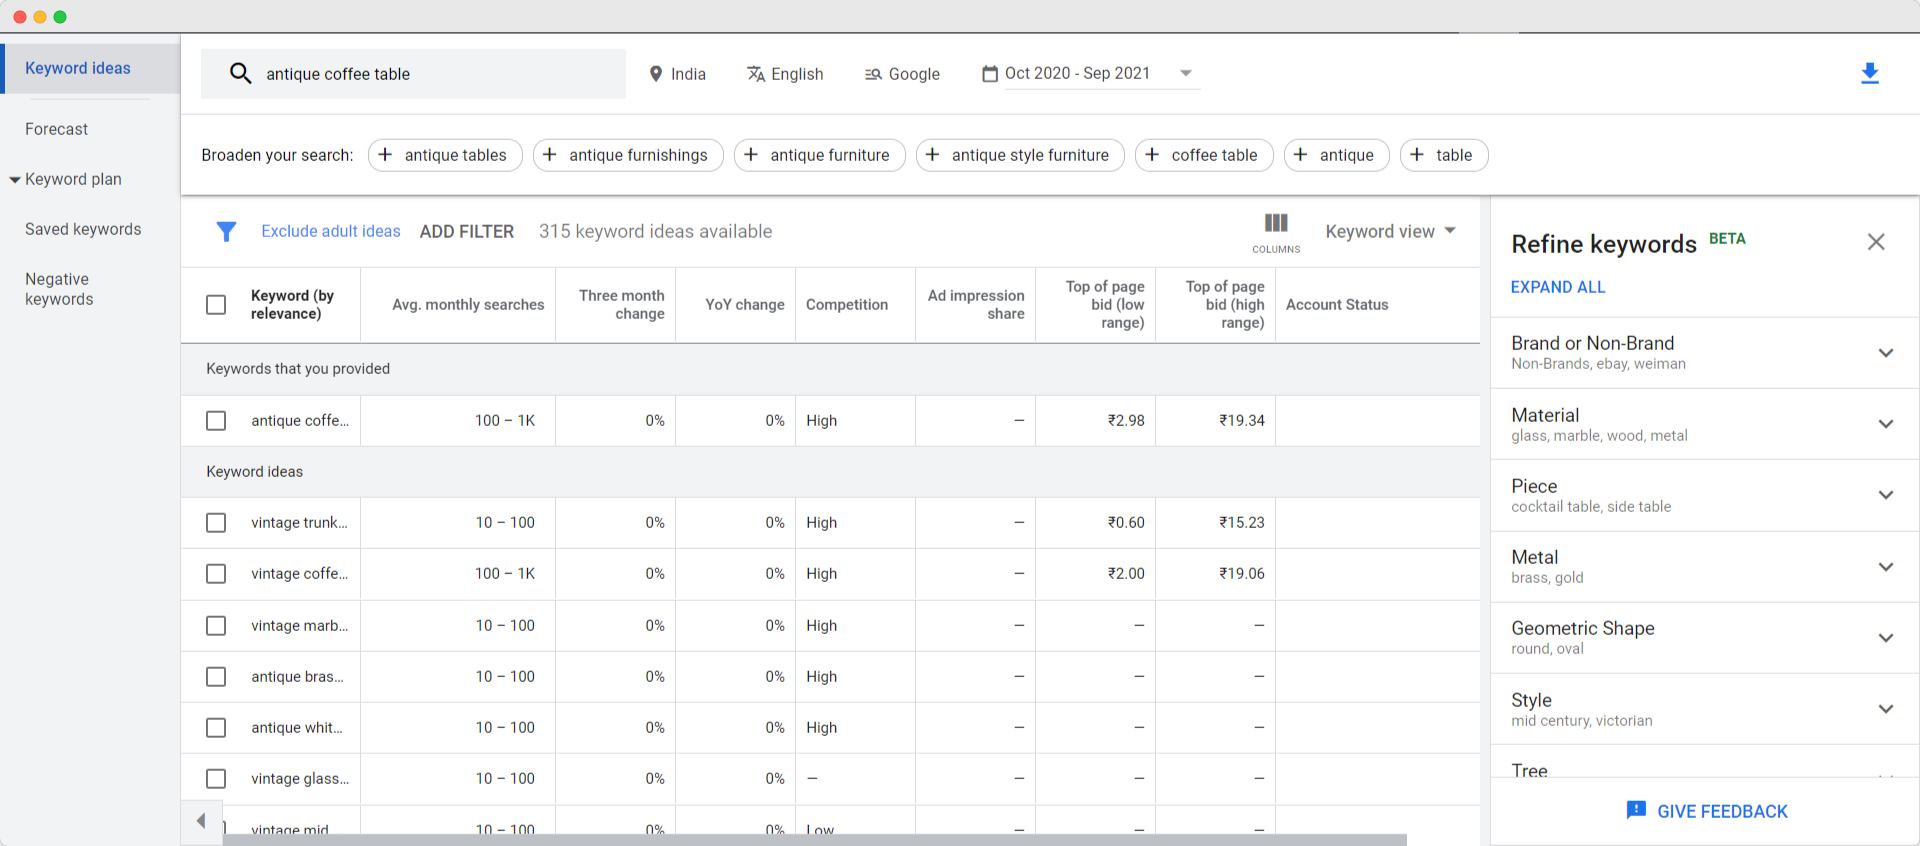Click Exclude adult ideas filter link
The height and width of the screenshot is (846, 1920).
331,231
